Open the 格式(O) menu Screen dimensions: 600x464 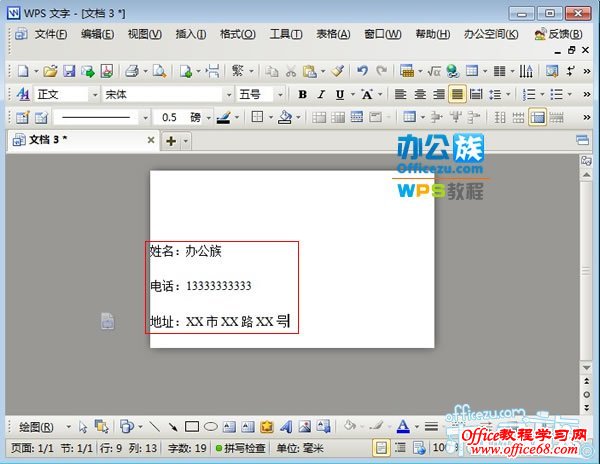(238, 34)
